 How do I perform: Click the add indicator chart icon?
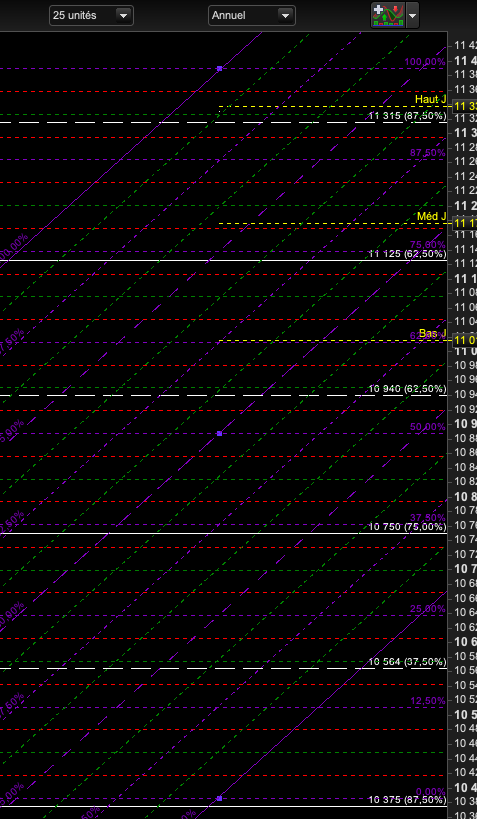388,15
